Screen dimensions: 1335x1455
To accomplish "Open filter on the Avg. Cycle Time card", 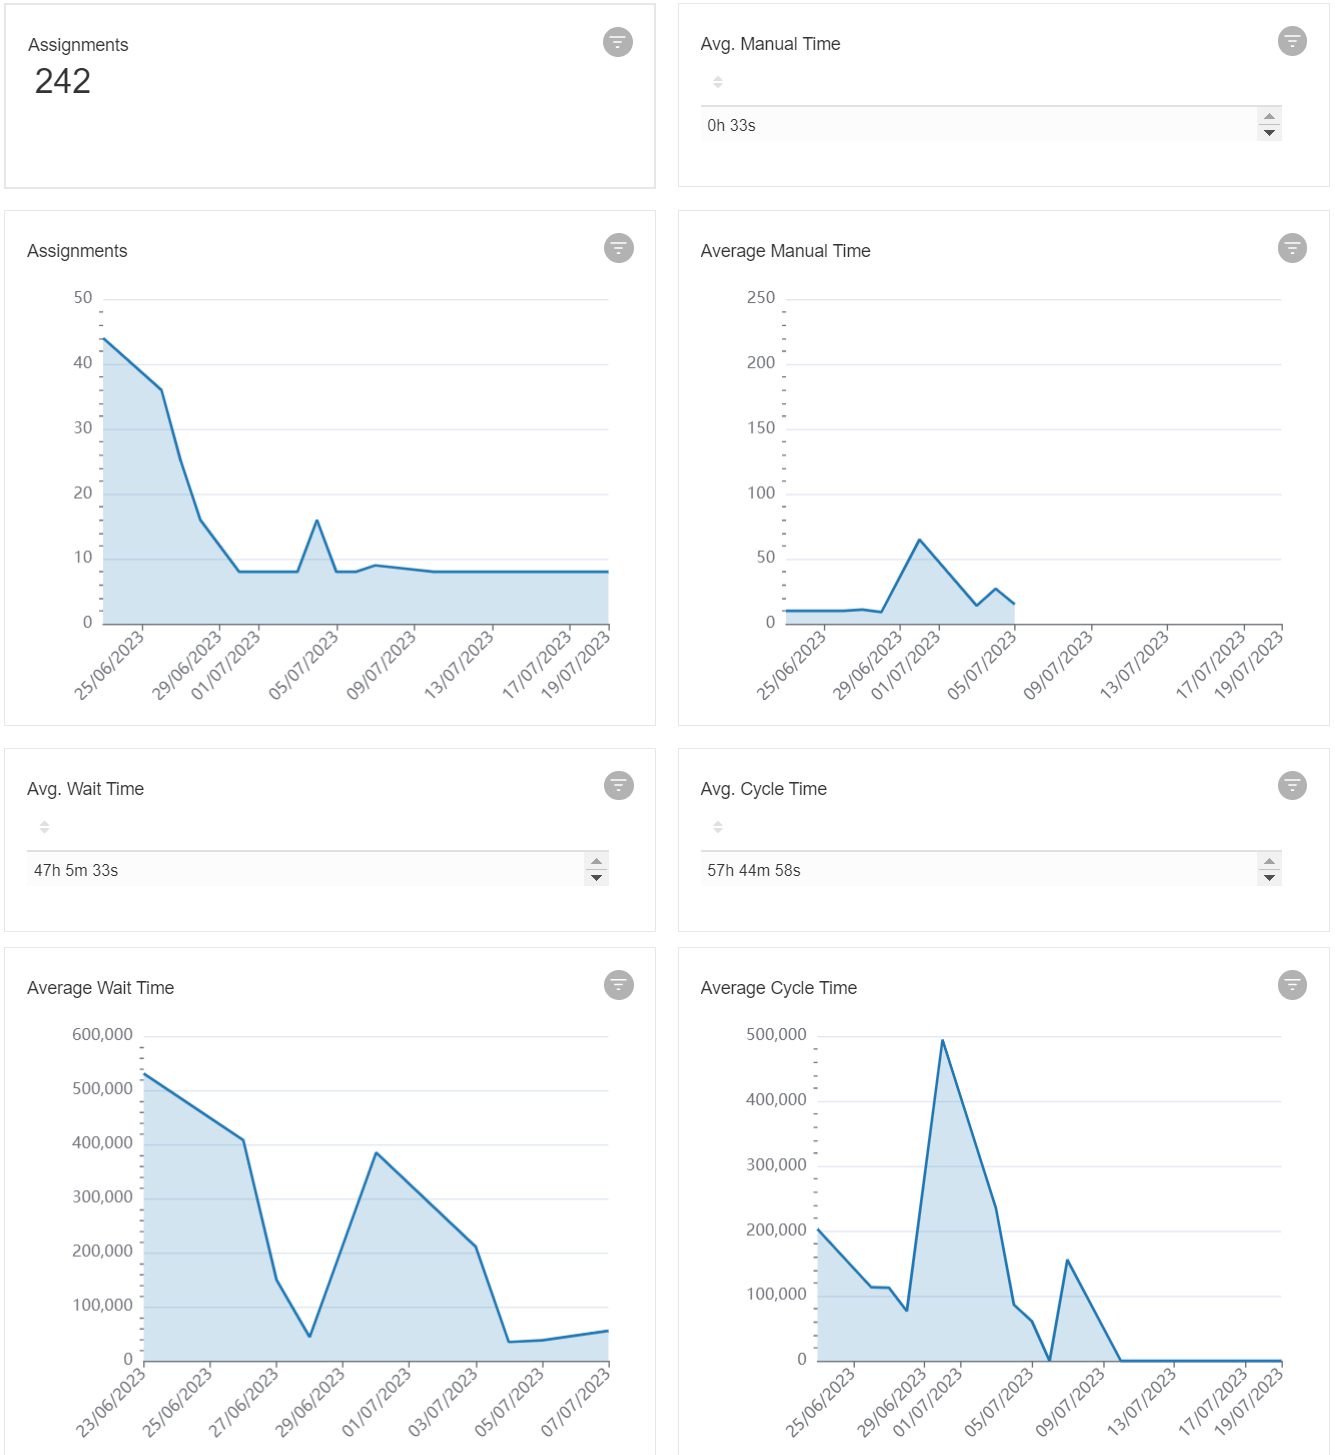I will (1292, 786).
